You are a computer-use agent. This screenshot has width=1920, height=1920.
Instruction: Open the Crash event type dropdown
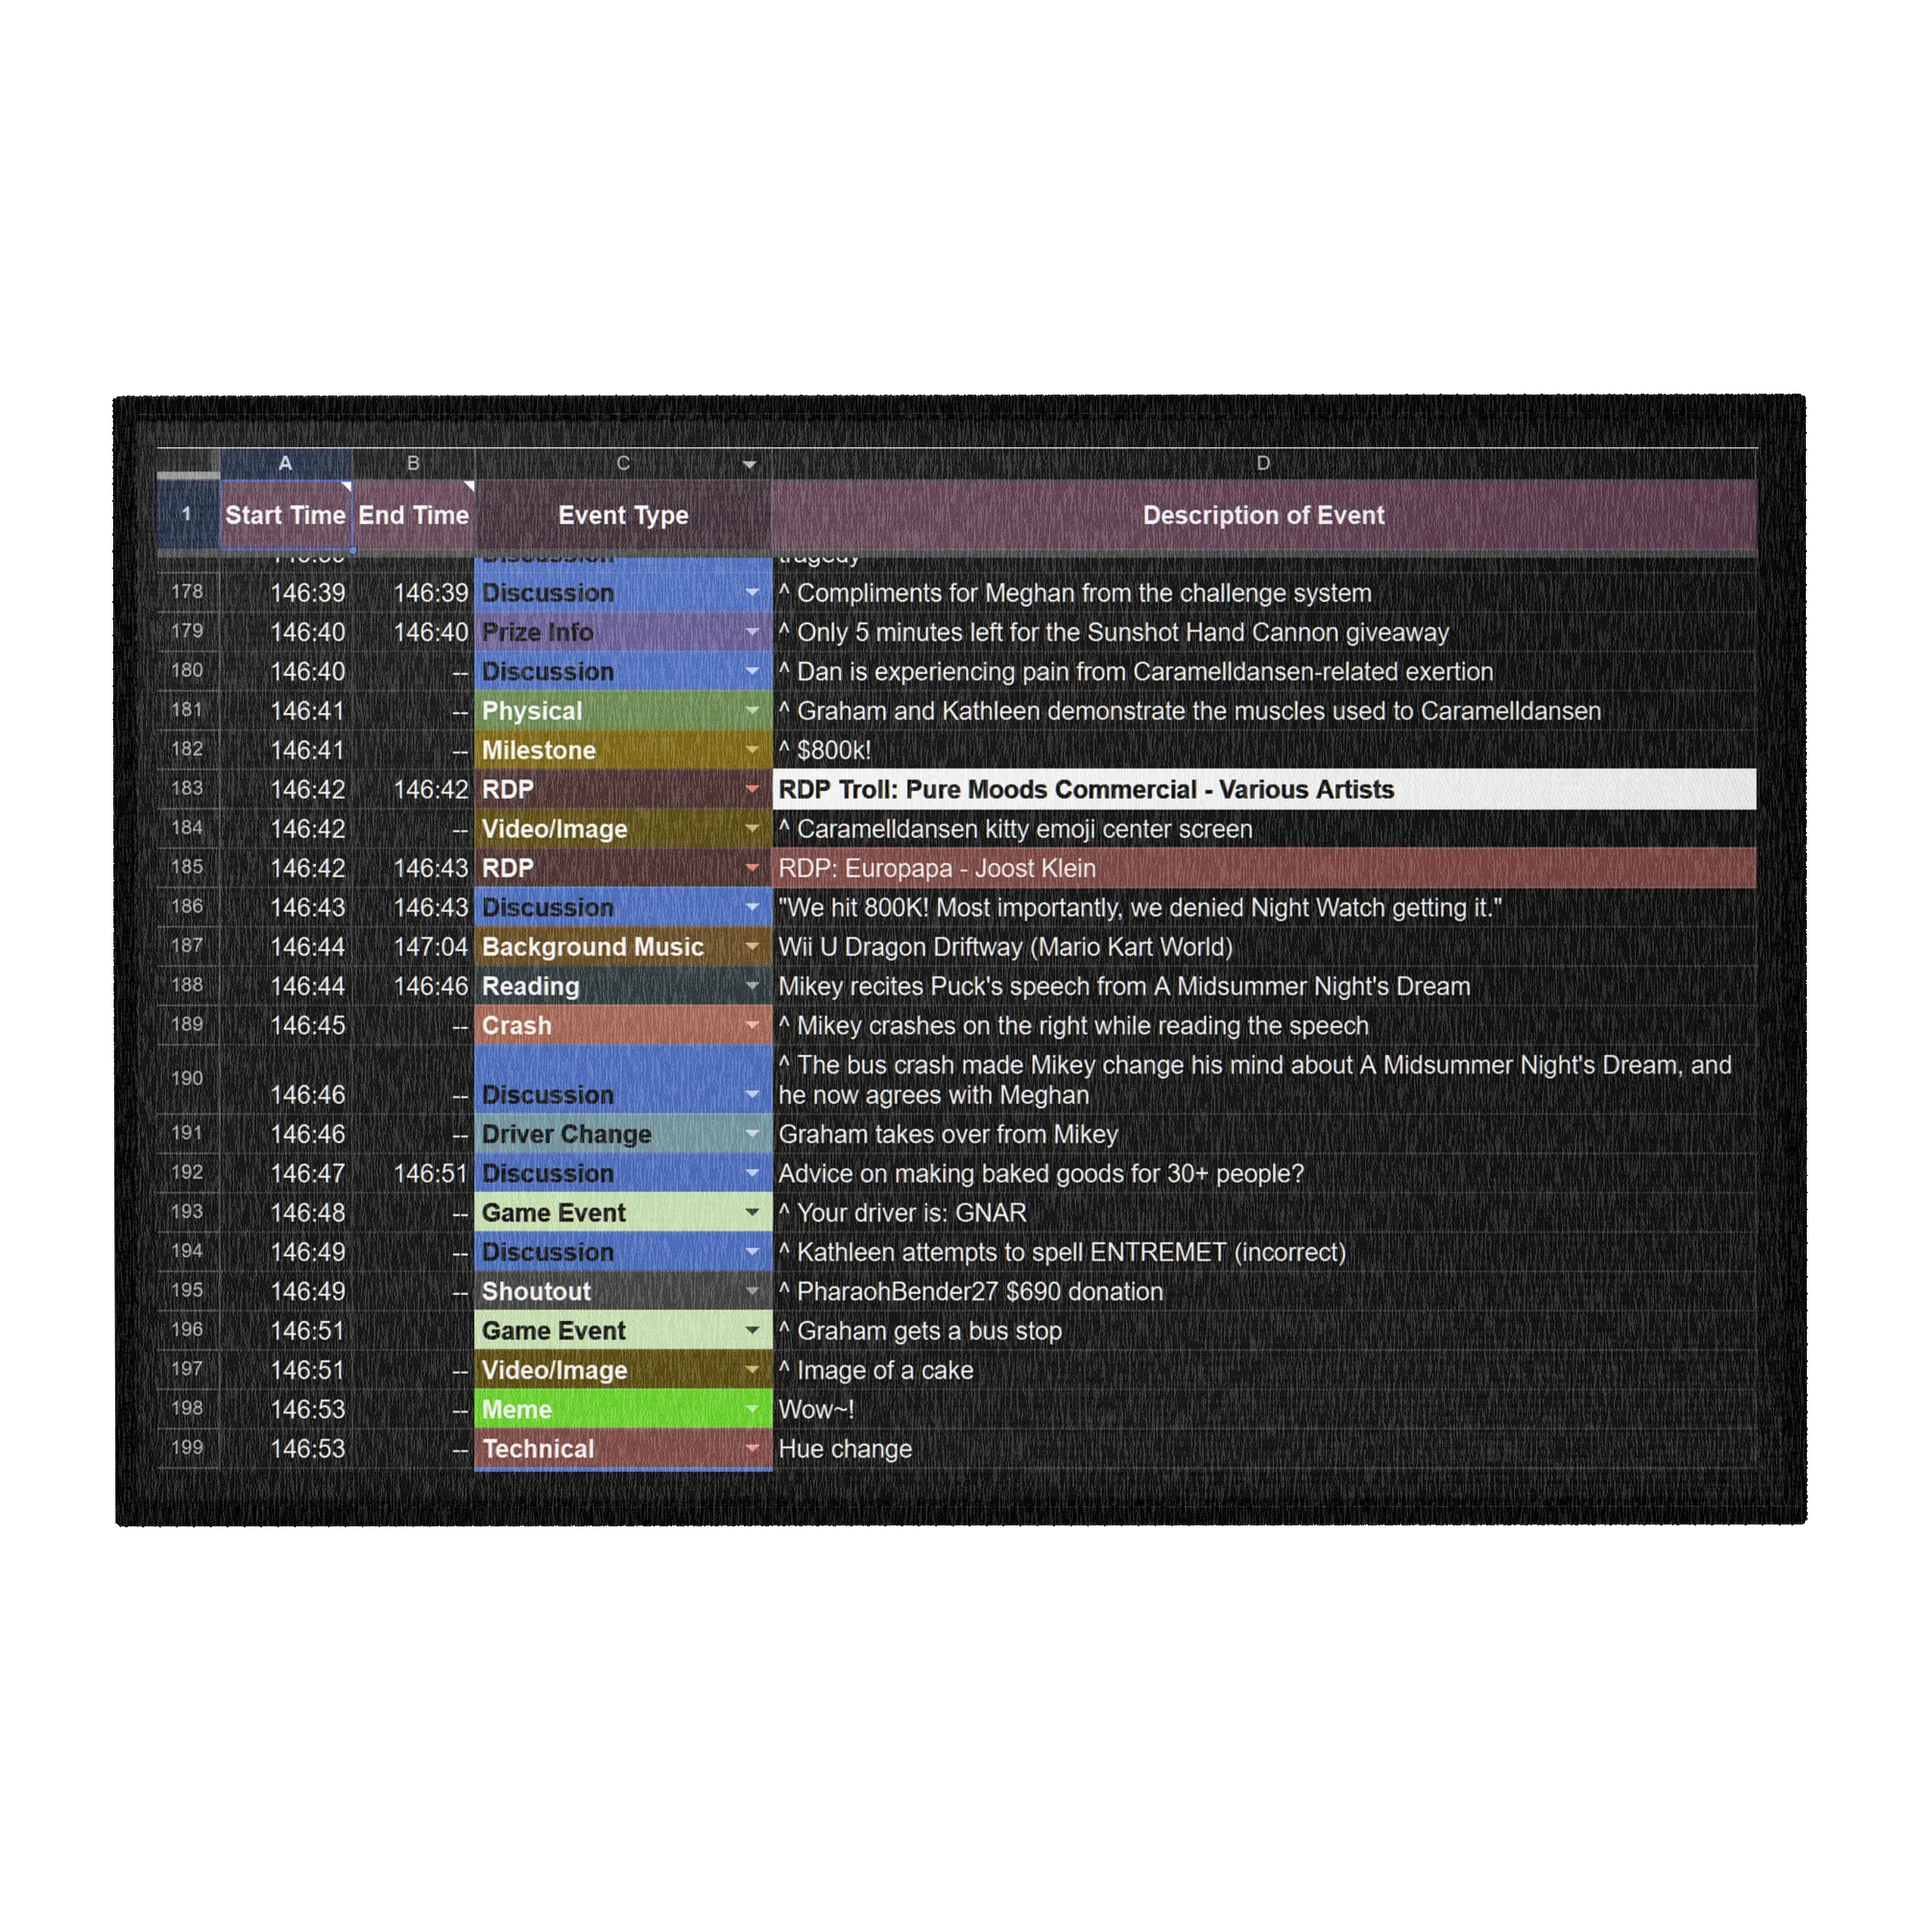tap(751, 1025)
